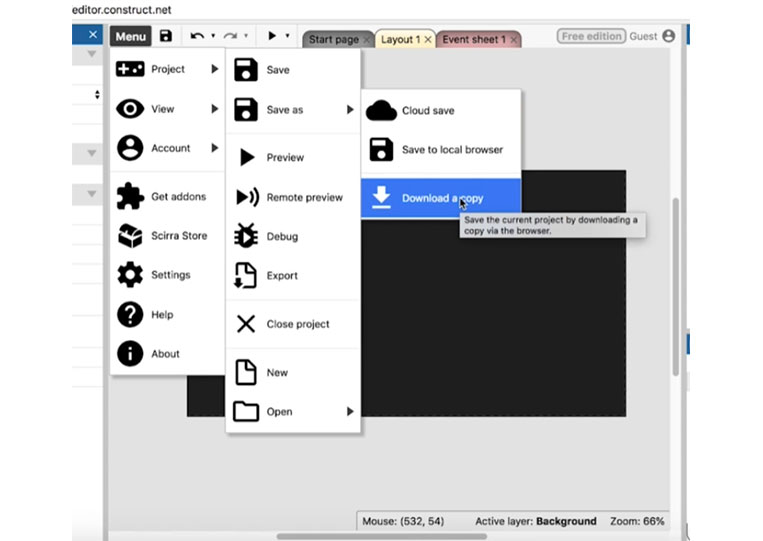Screen dimensions: 763x541
Task: Click the Settings gear icon
Action: pyautogui.click(x=130, y=275)
